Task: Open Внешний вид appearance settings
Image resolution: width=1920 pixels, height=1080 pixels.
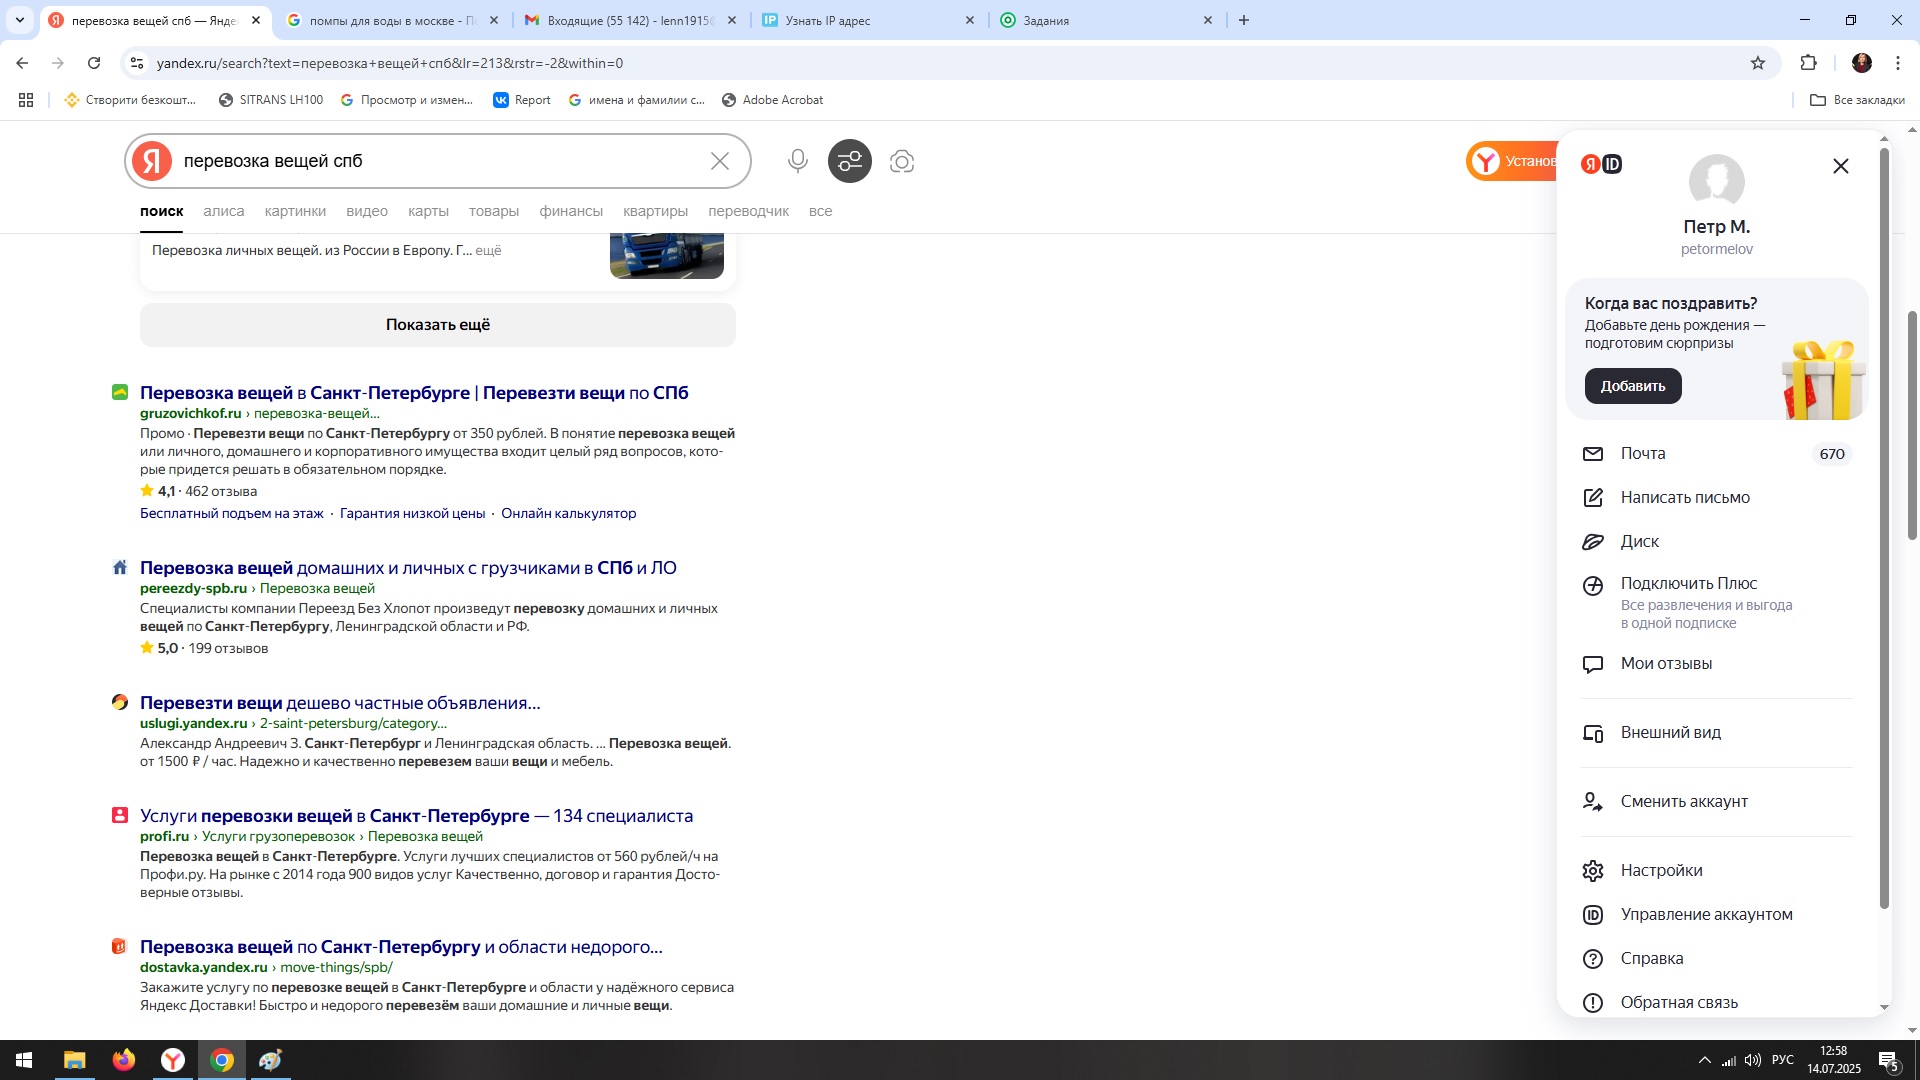Action: tap(1717, 733)
